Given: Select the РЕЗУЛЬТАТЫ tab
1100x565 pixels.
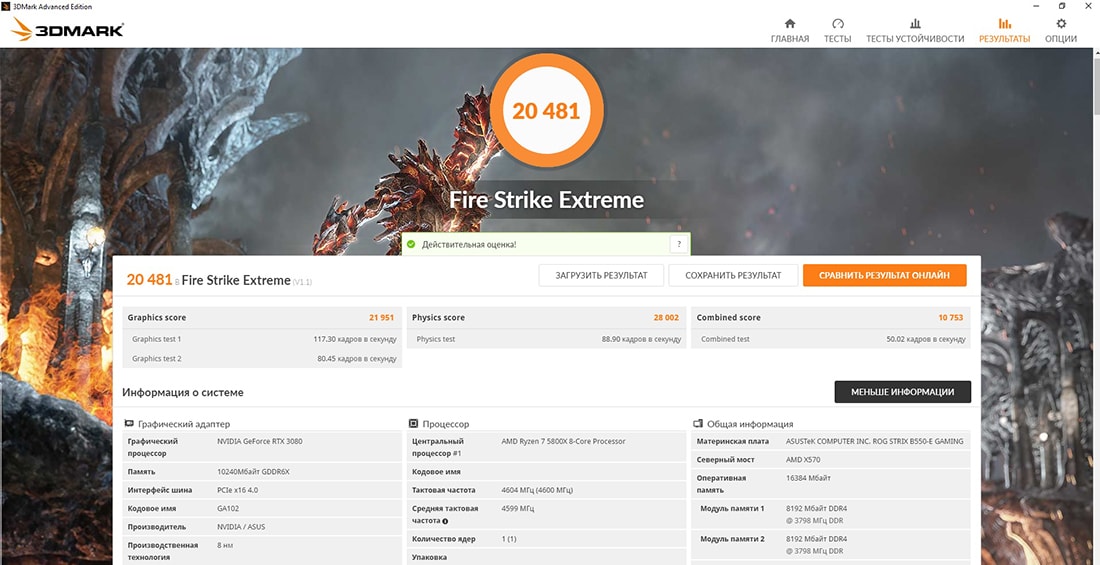Looking at the screenshot, I should [1005, 31].
